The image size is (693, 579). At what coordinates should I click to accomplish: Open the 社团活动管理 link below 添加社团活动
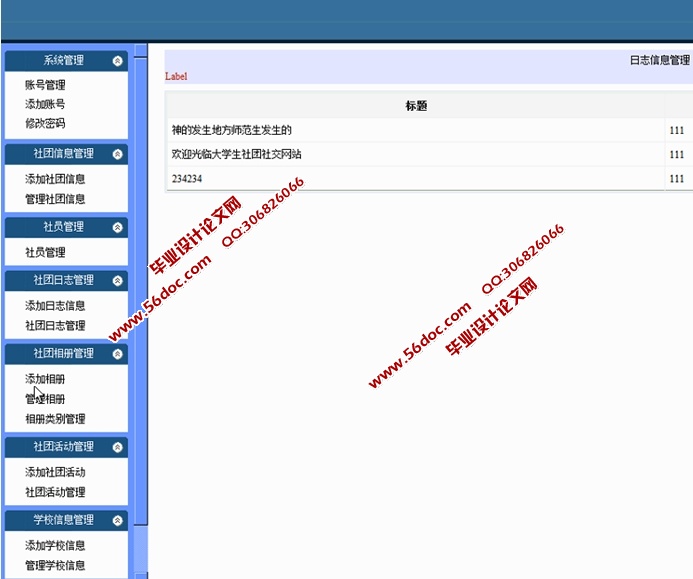[55, 492]
